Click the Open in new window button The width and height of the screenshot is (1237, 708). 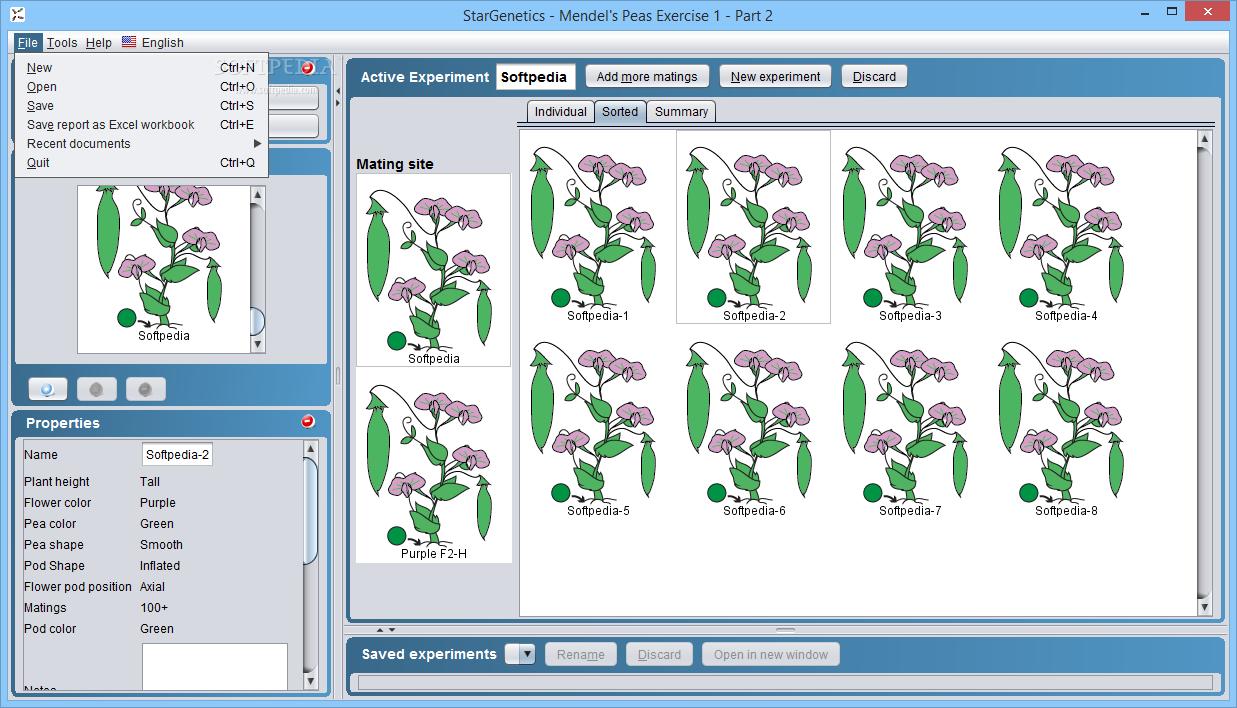click(771, 654)
